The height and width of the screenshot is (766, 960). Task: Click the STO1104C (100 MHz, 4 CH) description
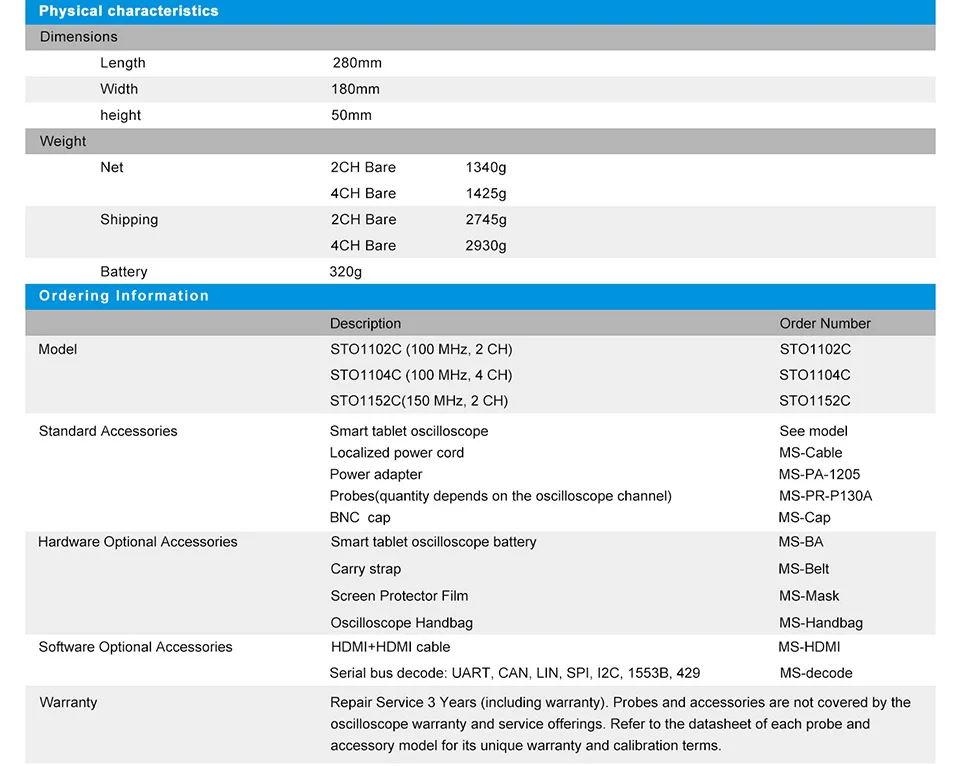pyautogui.click(x=421, y=375)
